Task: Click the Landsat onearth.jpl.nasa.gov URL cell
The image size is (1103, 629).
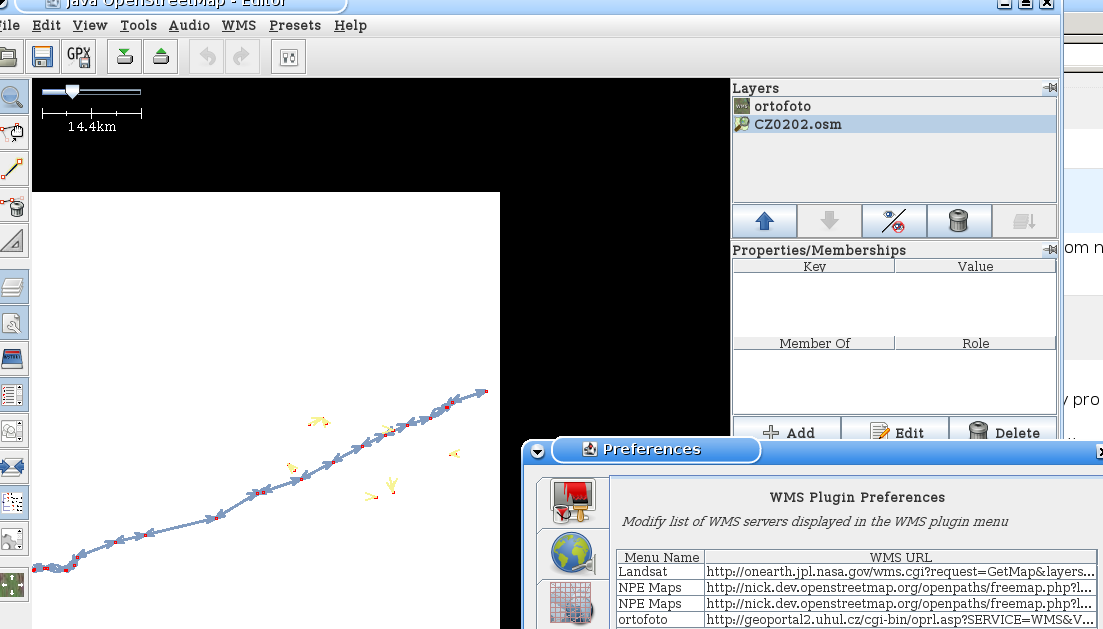Action: [900, 572]
